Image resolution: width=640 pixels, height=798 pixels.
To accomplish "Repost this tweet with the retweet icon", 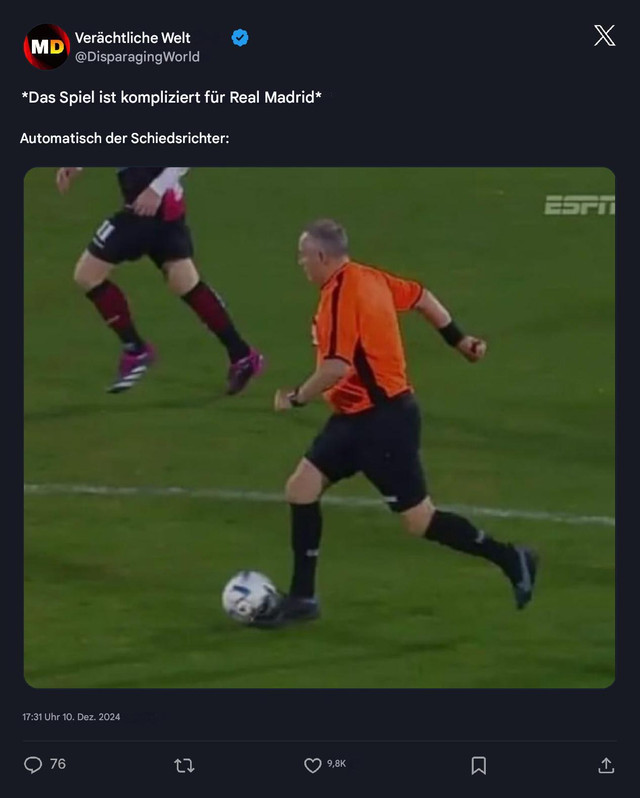I will click(184, 765).
